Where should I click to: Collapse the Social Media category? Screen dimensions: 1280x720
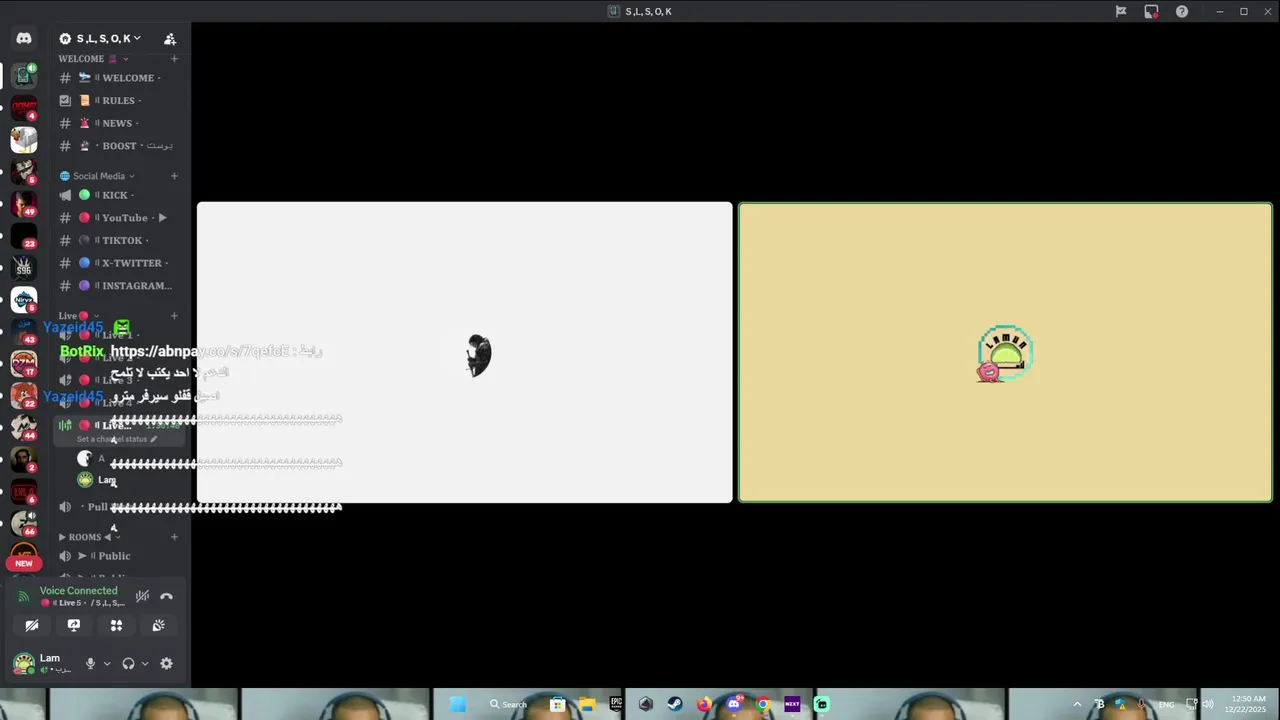coord(97,176)
